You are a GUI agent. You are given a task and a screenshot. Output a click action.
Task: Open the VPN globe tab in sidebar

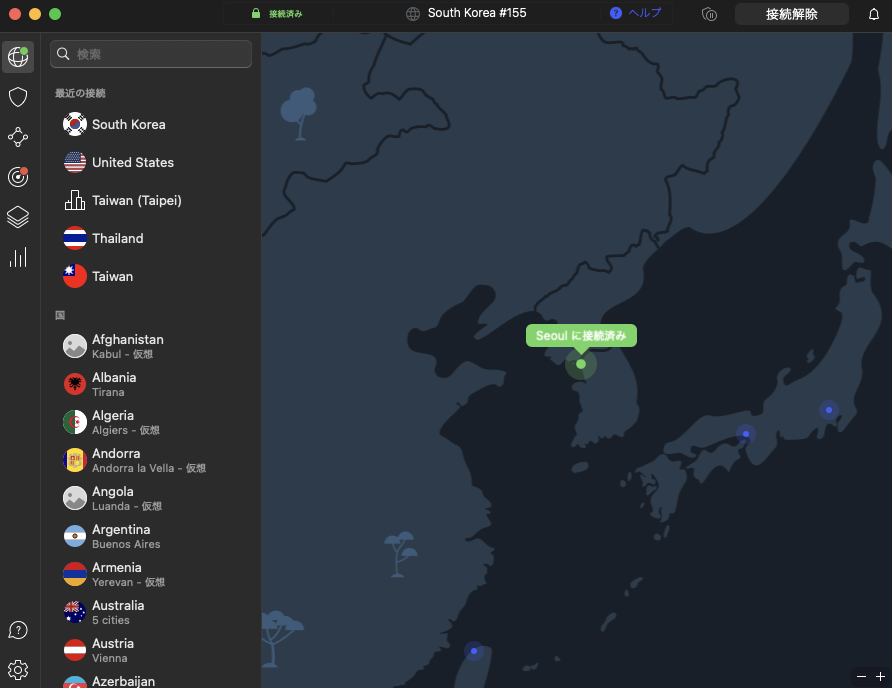point(18,57)
